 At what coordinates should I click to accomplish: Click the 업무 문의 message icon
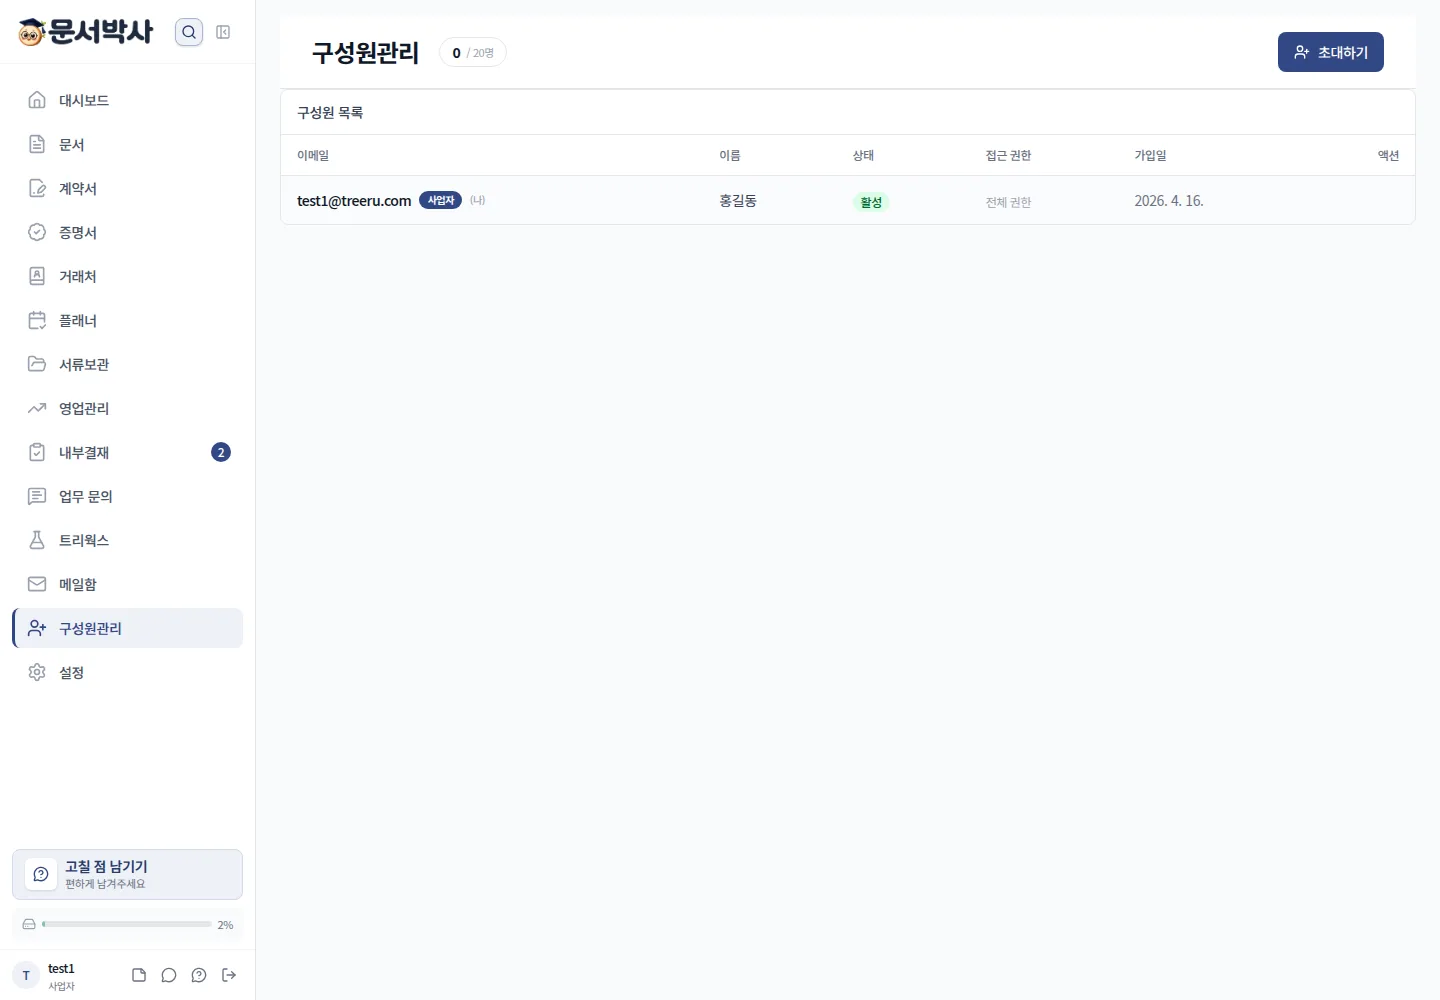tap(37, 496)
